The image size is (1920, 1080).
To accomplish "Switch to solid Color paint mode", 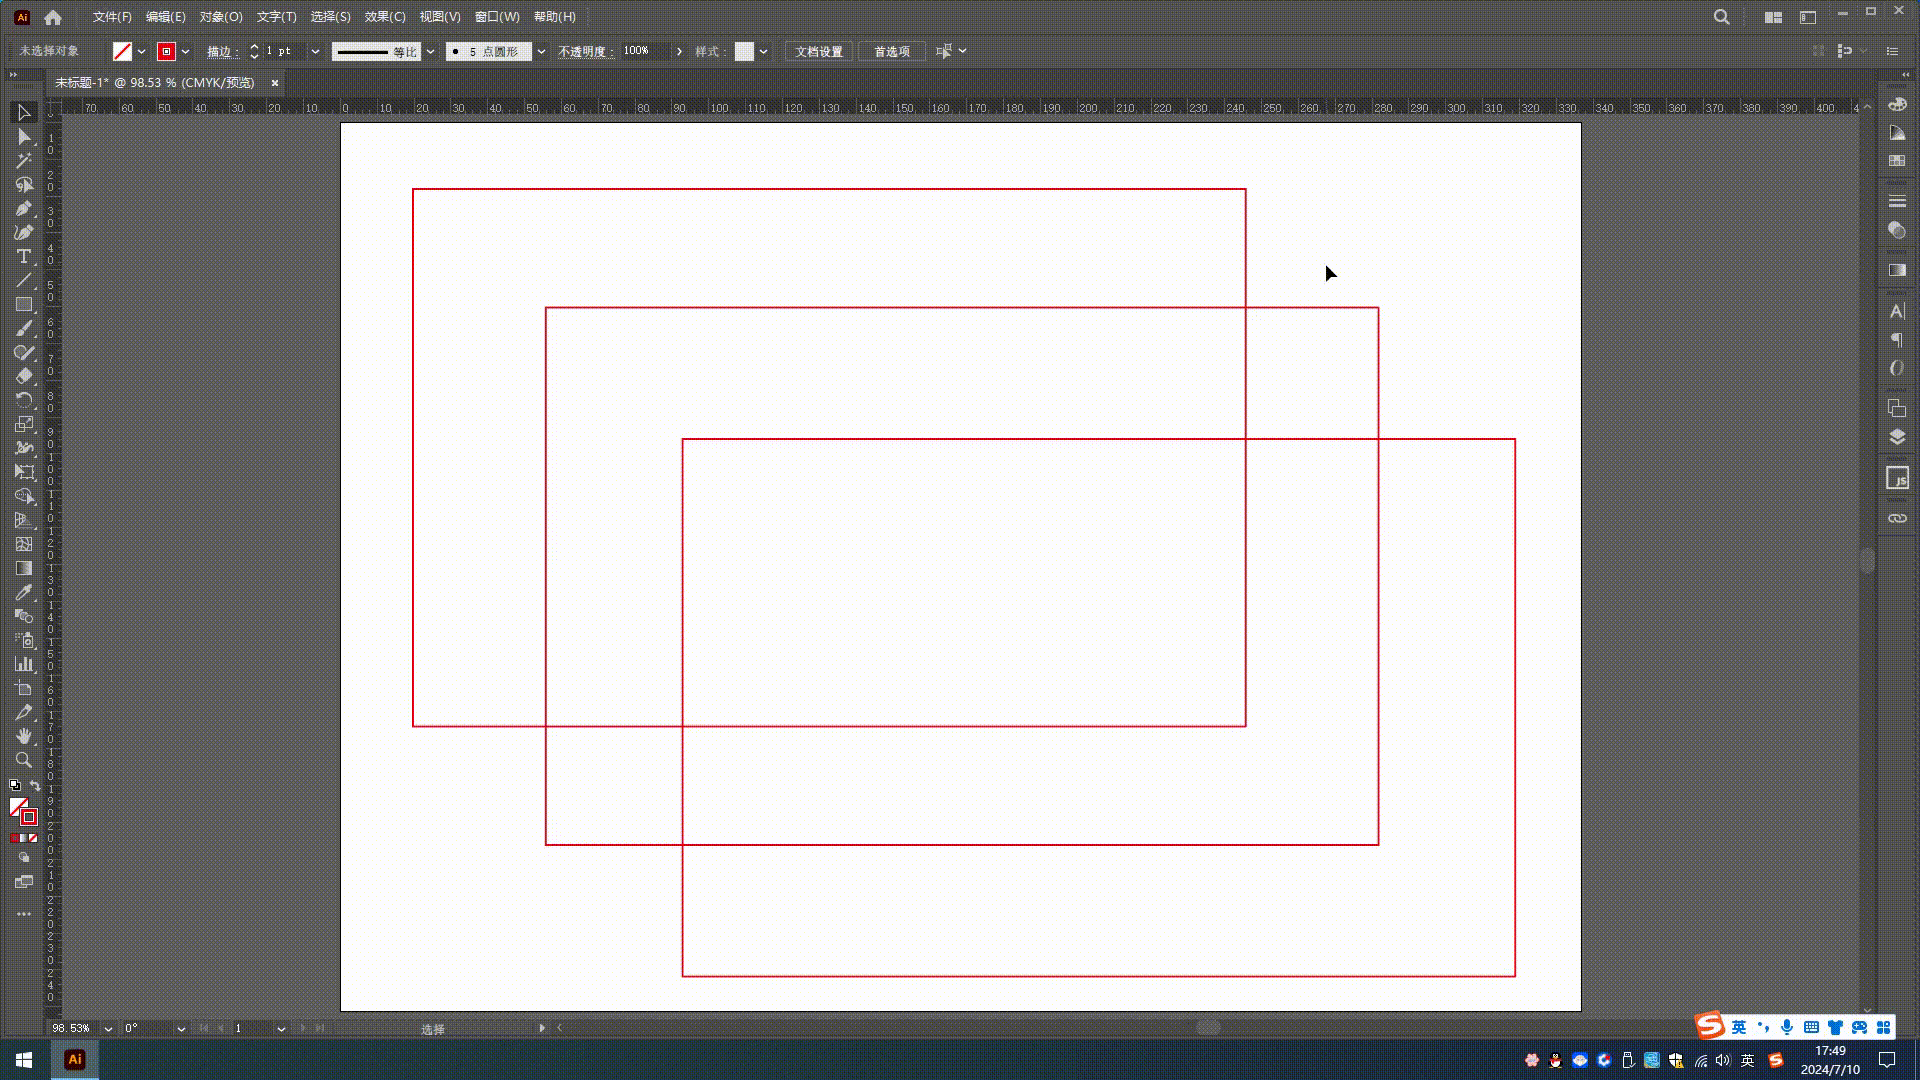I will pyautogui.click(x=14, y=838).
